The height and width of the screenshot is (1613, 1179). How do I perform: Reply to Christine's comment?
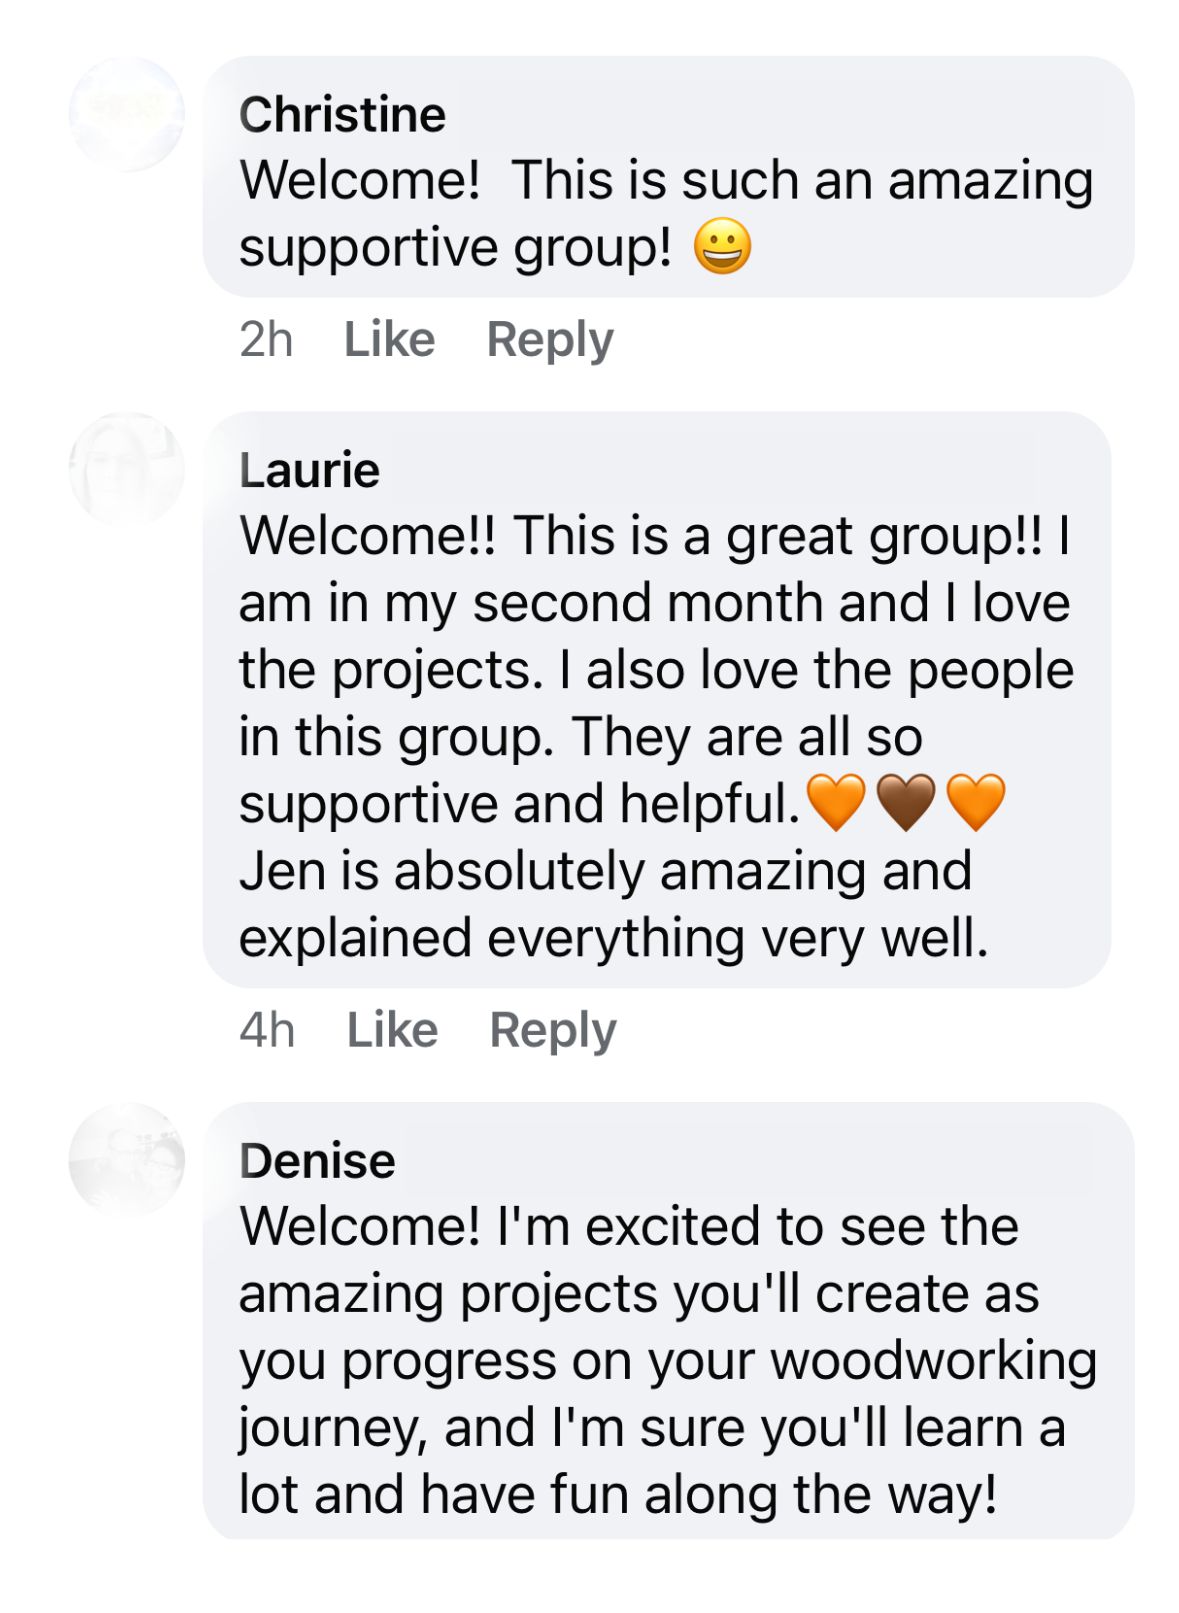click(x=549, y=340)
